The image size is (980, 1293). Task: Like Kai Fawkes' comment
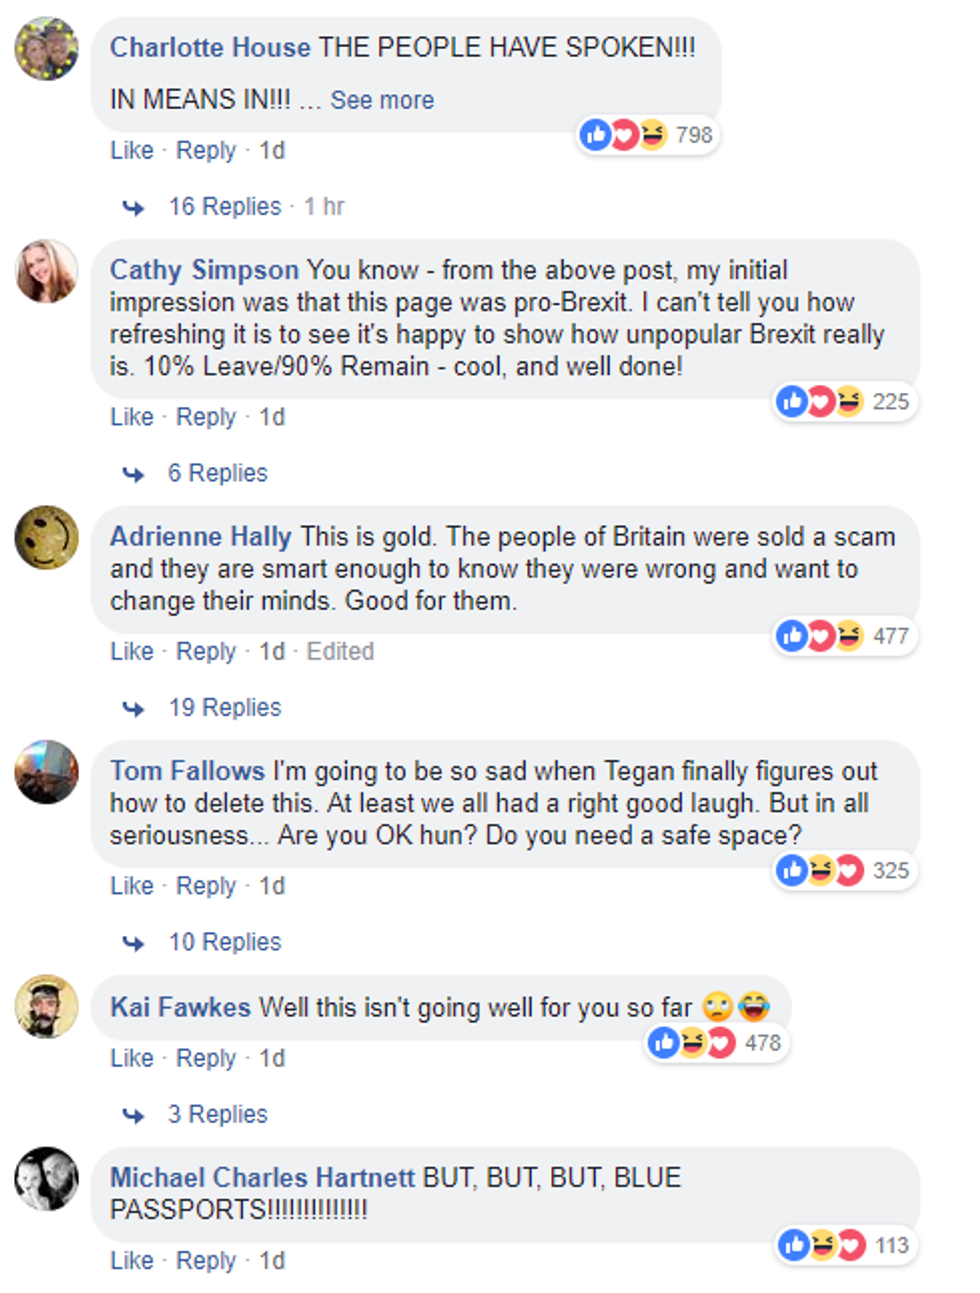click(131, 1058)
